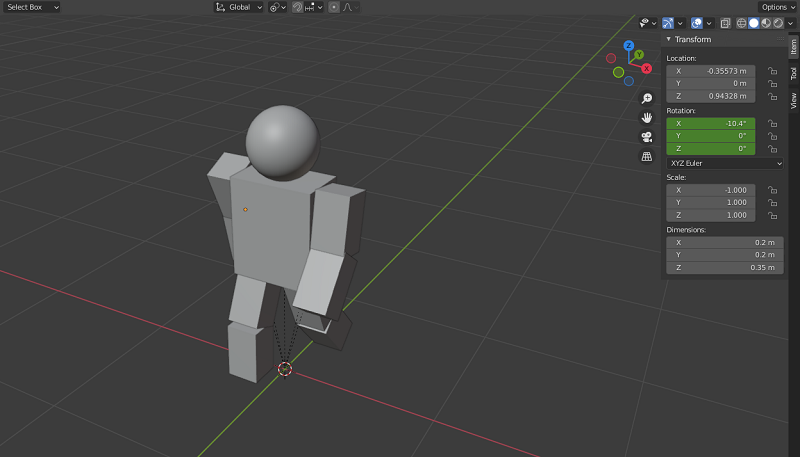Click the Dimensions Y field 0.2 m

click(x=725, y=255)
